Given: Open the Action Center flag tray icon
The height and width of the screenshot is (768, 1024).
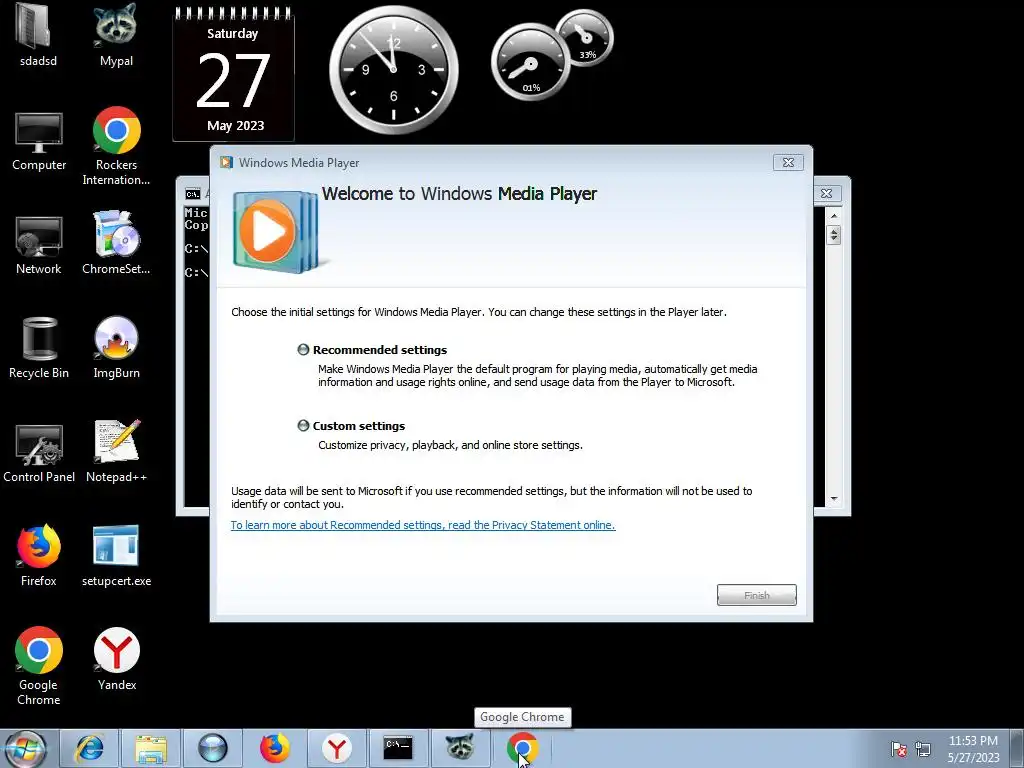Looking at the screenshot, I should point(899,749).
